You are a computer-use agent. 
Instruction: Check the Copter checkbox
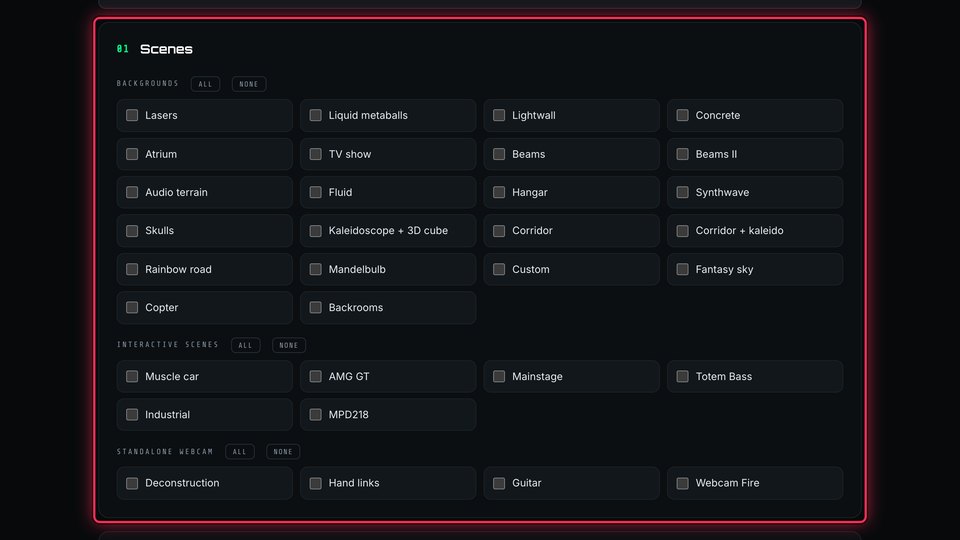pos(132,307)
